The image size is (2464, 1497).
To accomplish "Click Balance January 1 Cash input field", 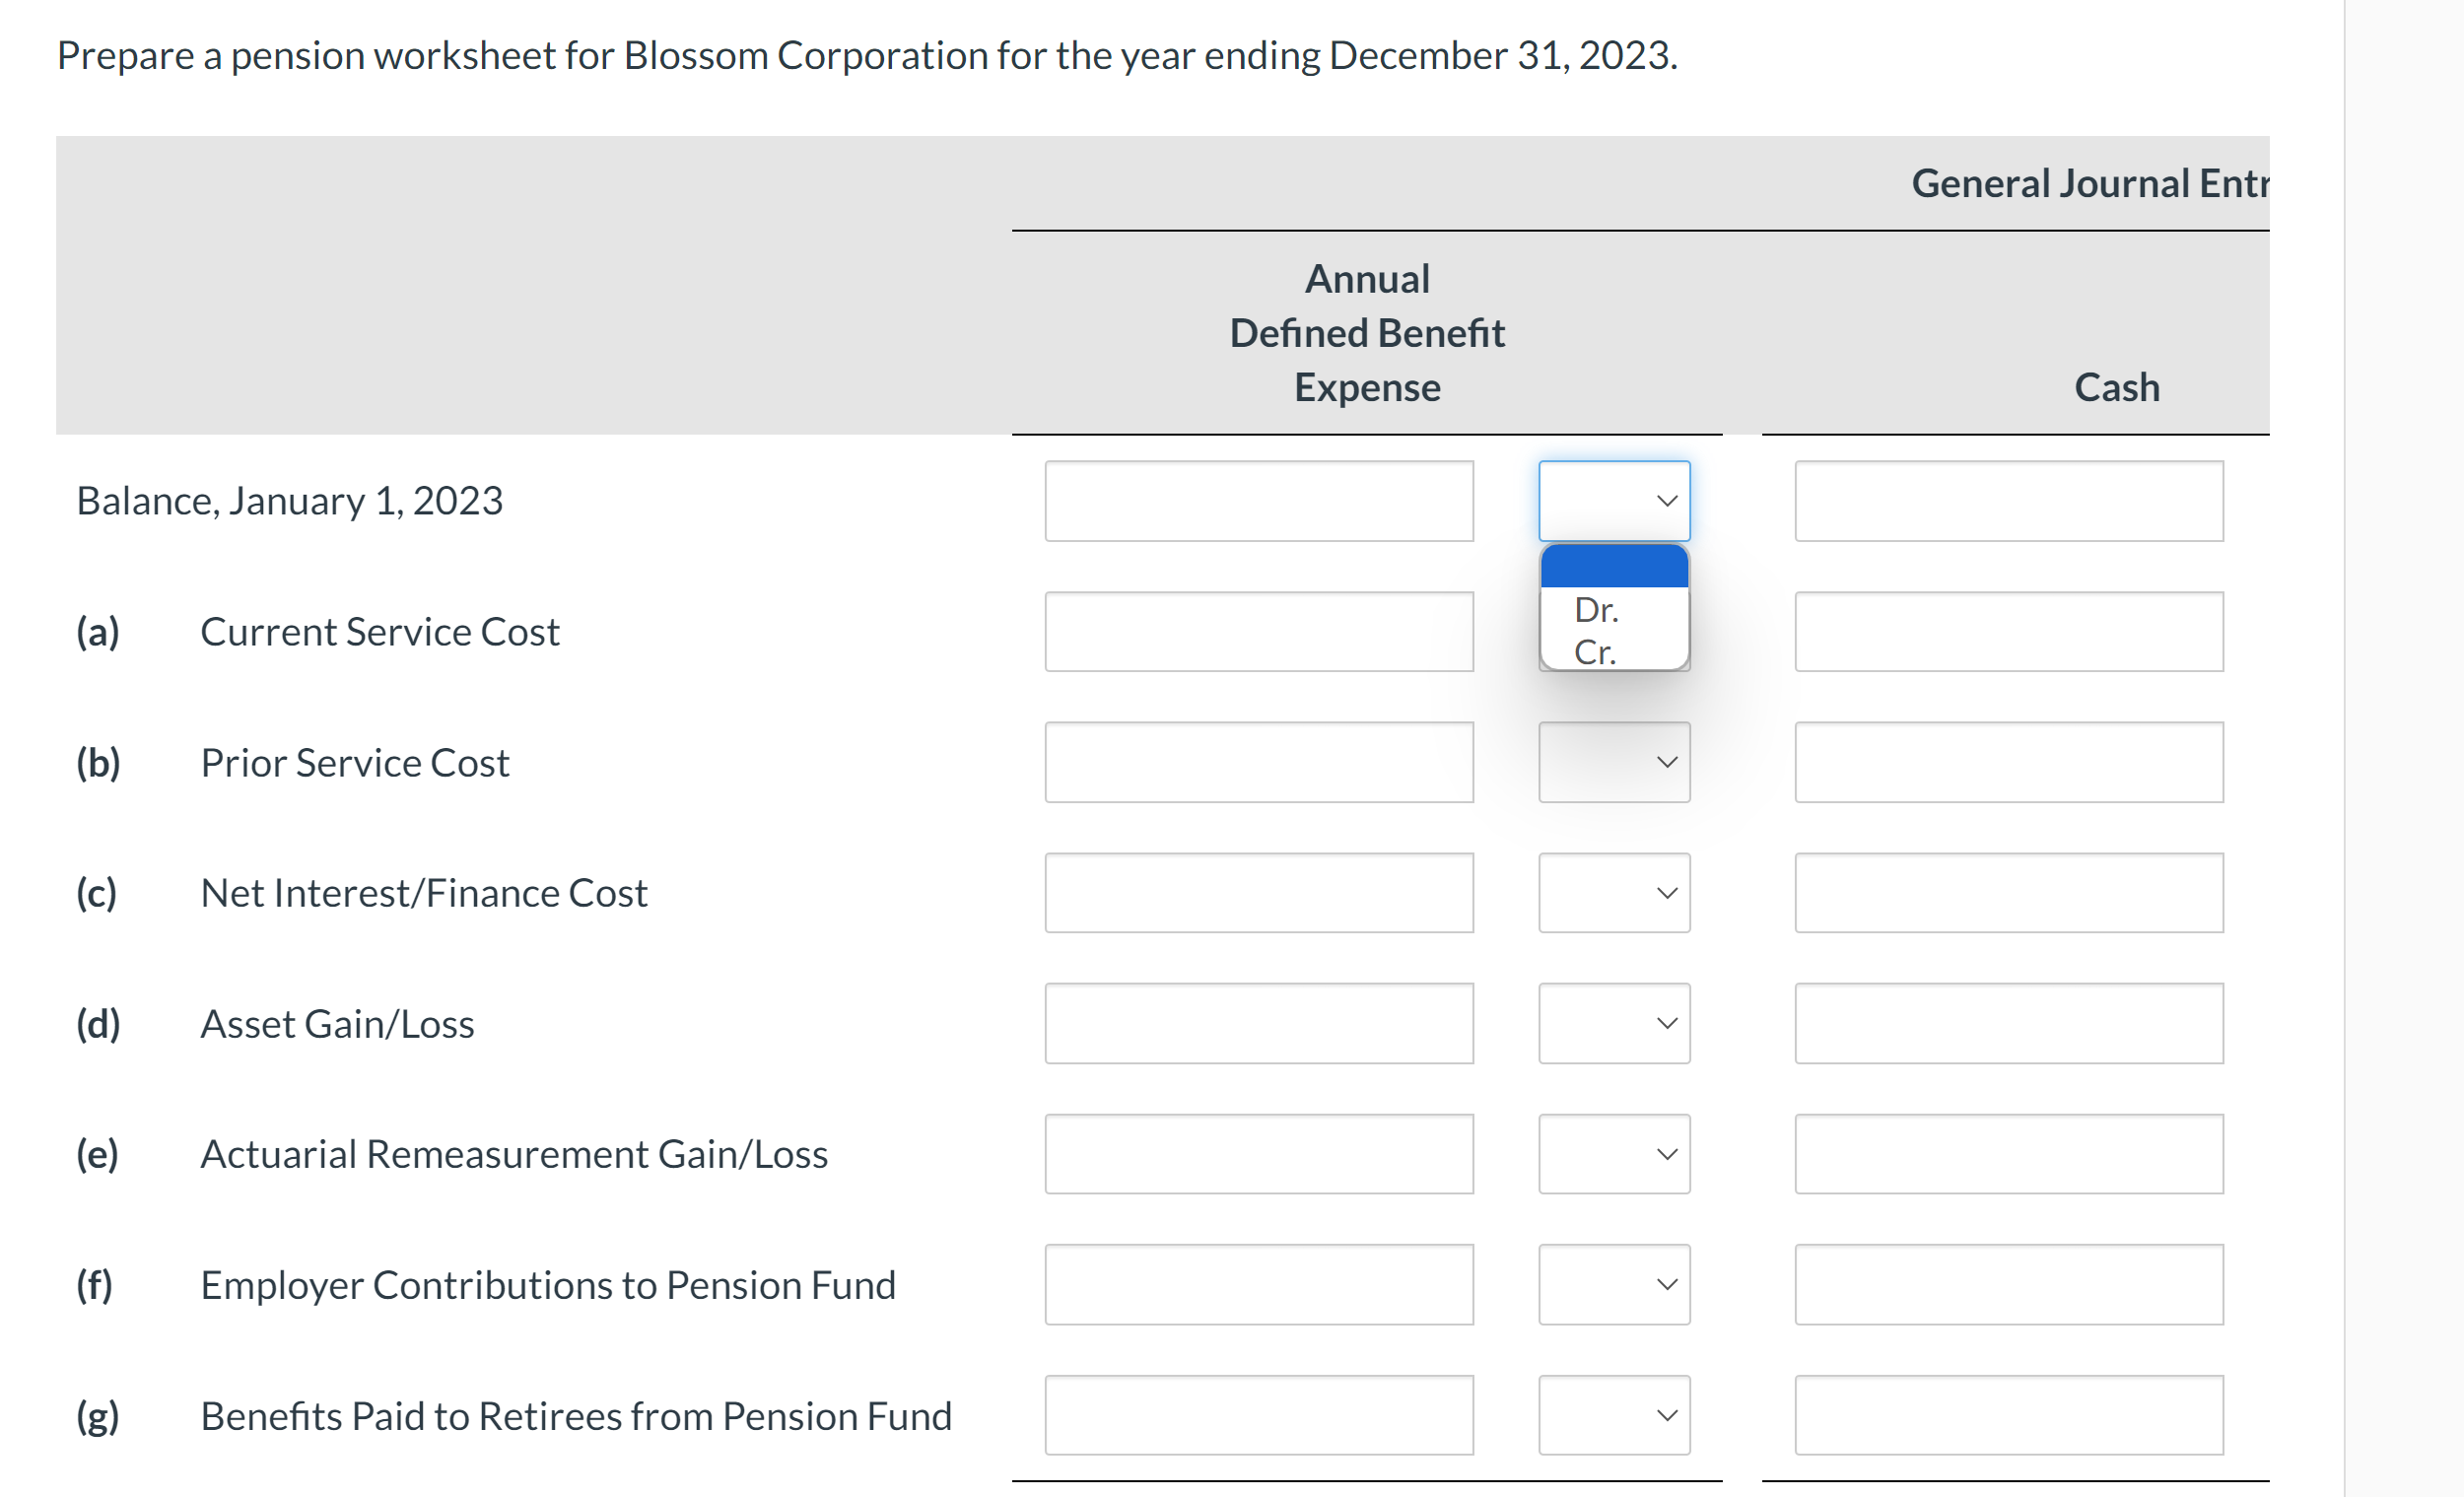I will (2008, 500).
